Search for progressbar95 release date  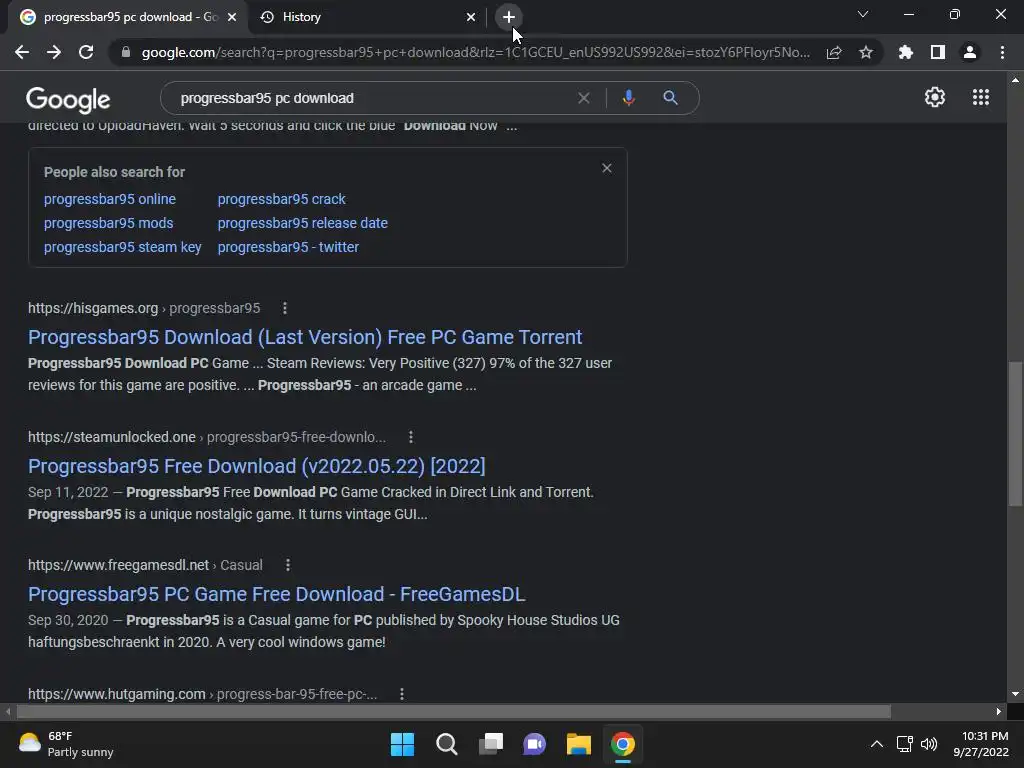tap(302, 223)
